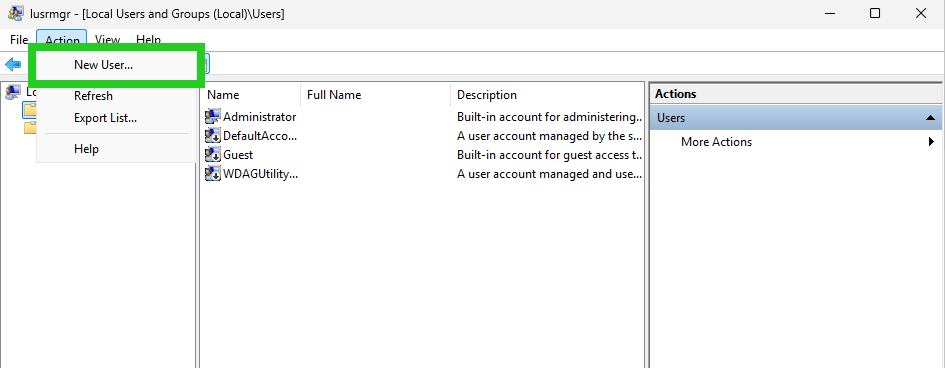The height and width of the screenshot is (368, 945).
Task: Choose Refresh in the Action menu
Action: click(116, 96)
